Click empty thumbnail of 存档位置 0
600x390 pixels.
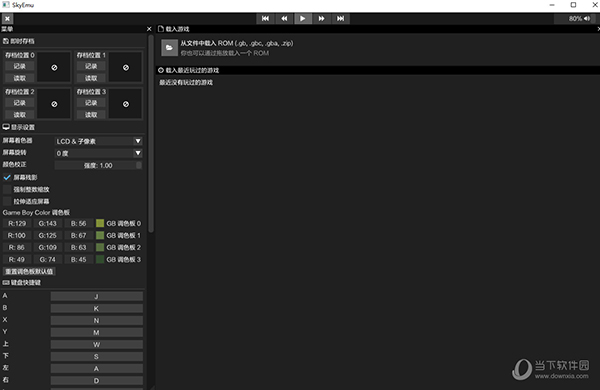(54, 67)
